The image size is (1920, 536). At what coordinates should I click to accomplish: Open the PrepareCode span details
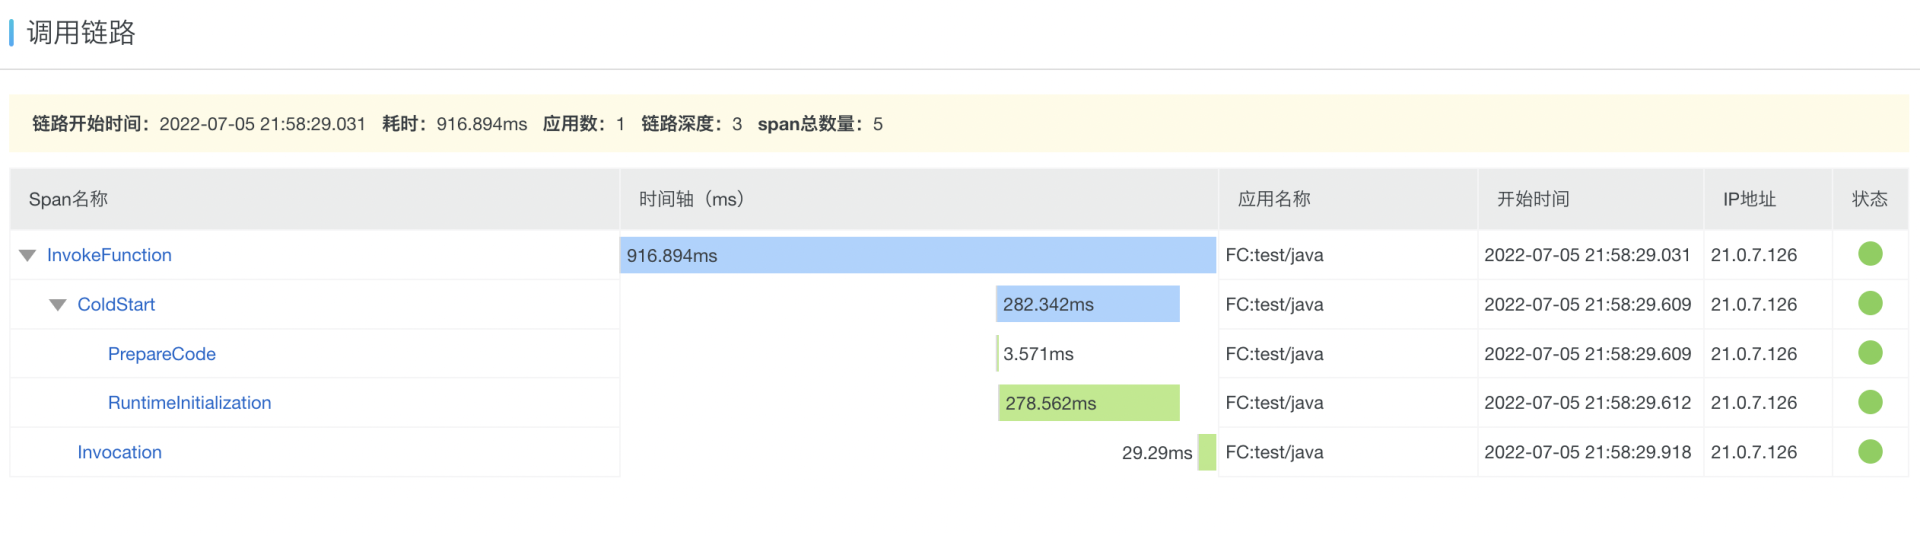point(162,354)
